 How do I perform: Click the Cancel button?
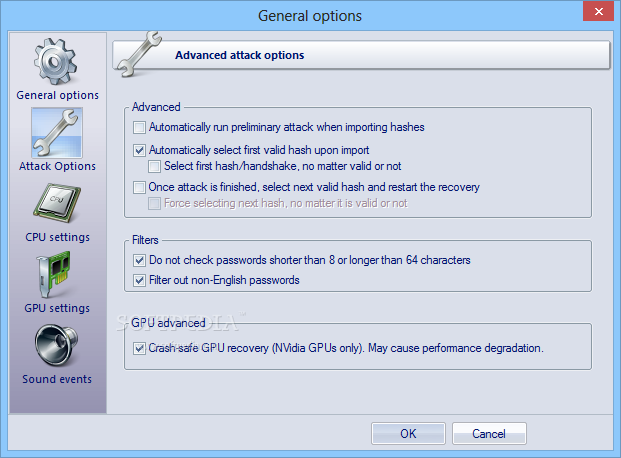tap(489, 433)
